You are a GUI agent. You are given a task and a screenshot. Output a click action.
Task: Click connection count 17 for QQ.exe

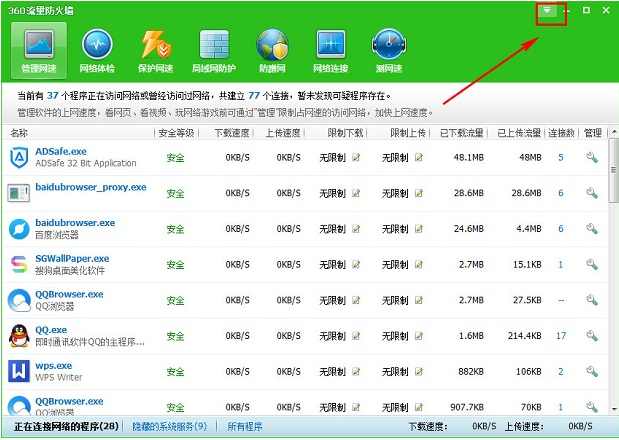561,336
